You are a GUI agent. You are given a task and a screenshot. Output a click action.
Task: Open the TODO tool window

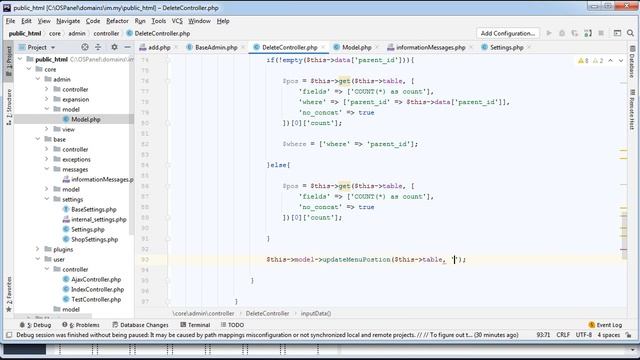pyautogui.click(x=232, y=325)
